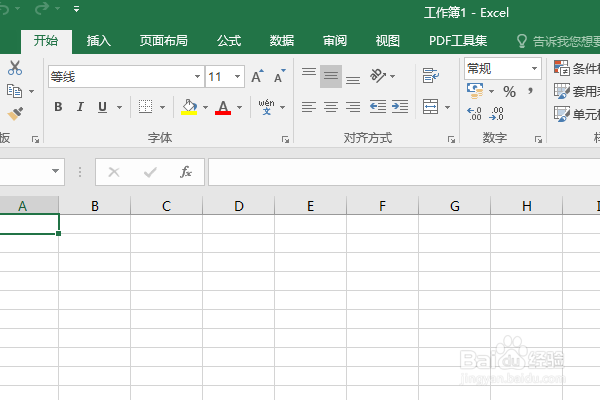Apply comma style separator
The width and height of the screenshot is (600, 400).
tap(530, 91)
